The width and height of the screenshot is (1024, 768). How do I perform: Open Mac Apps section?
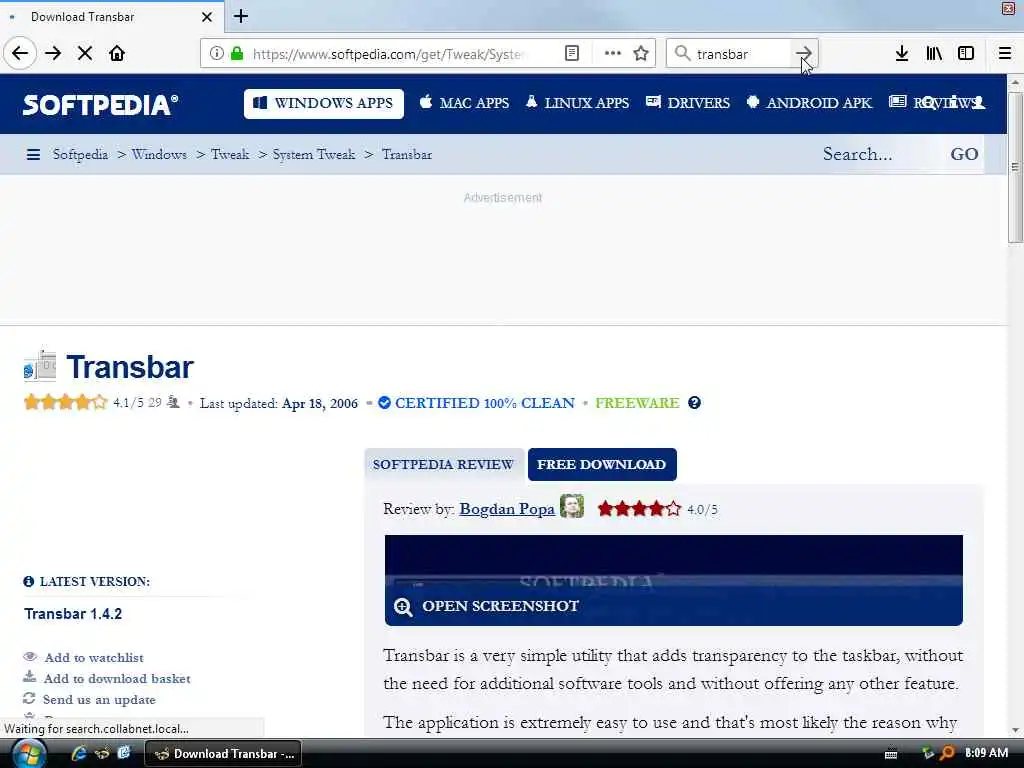(464, 103)
